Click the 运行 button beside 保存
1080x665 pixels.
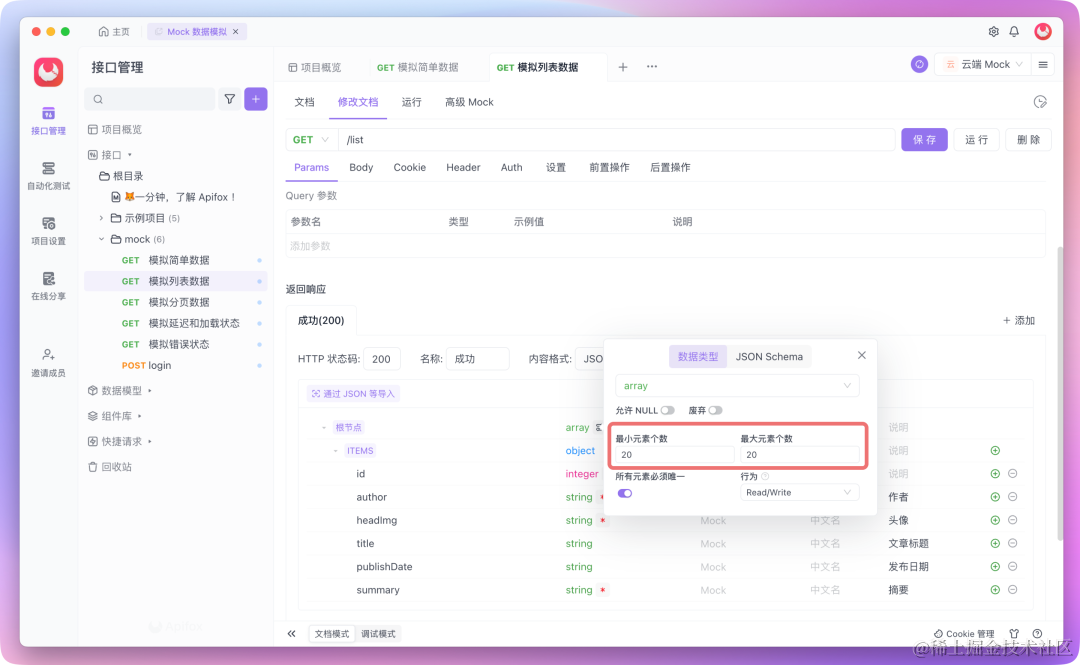pyautogui.click(x=976, y=140)
